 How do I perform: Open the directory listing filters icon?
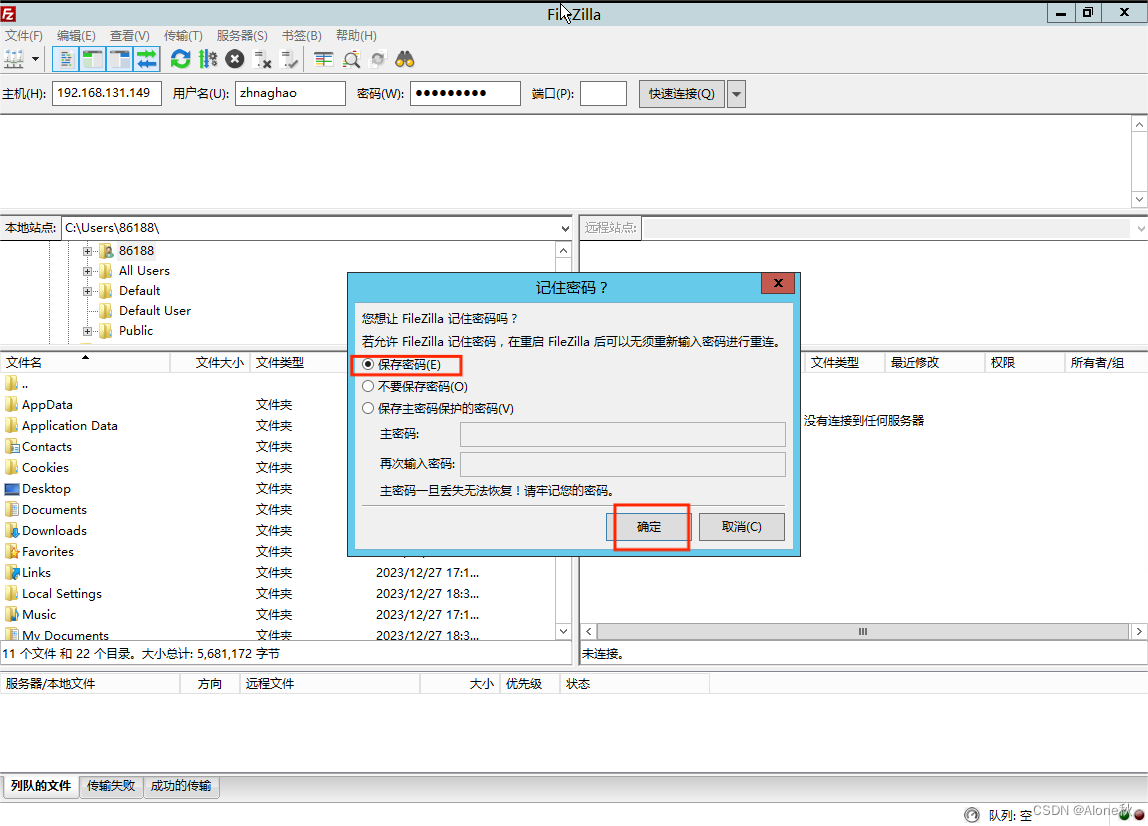pyautogui.click(x=323, y=59)
